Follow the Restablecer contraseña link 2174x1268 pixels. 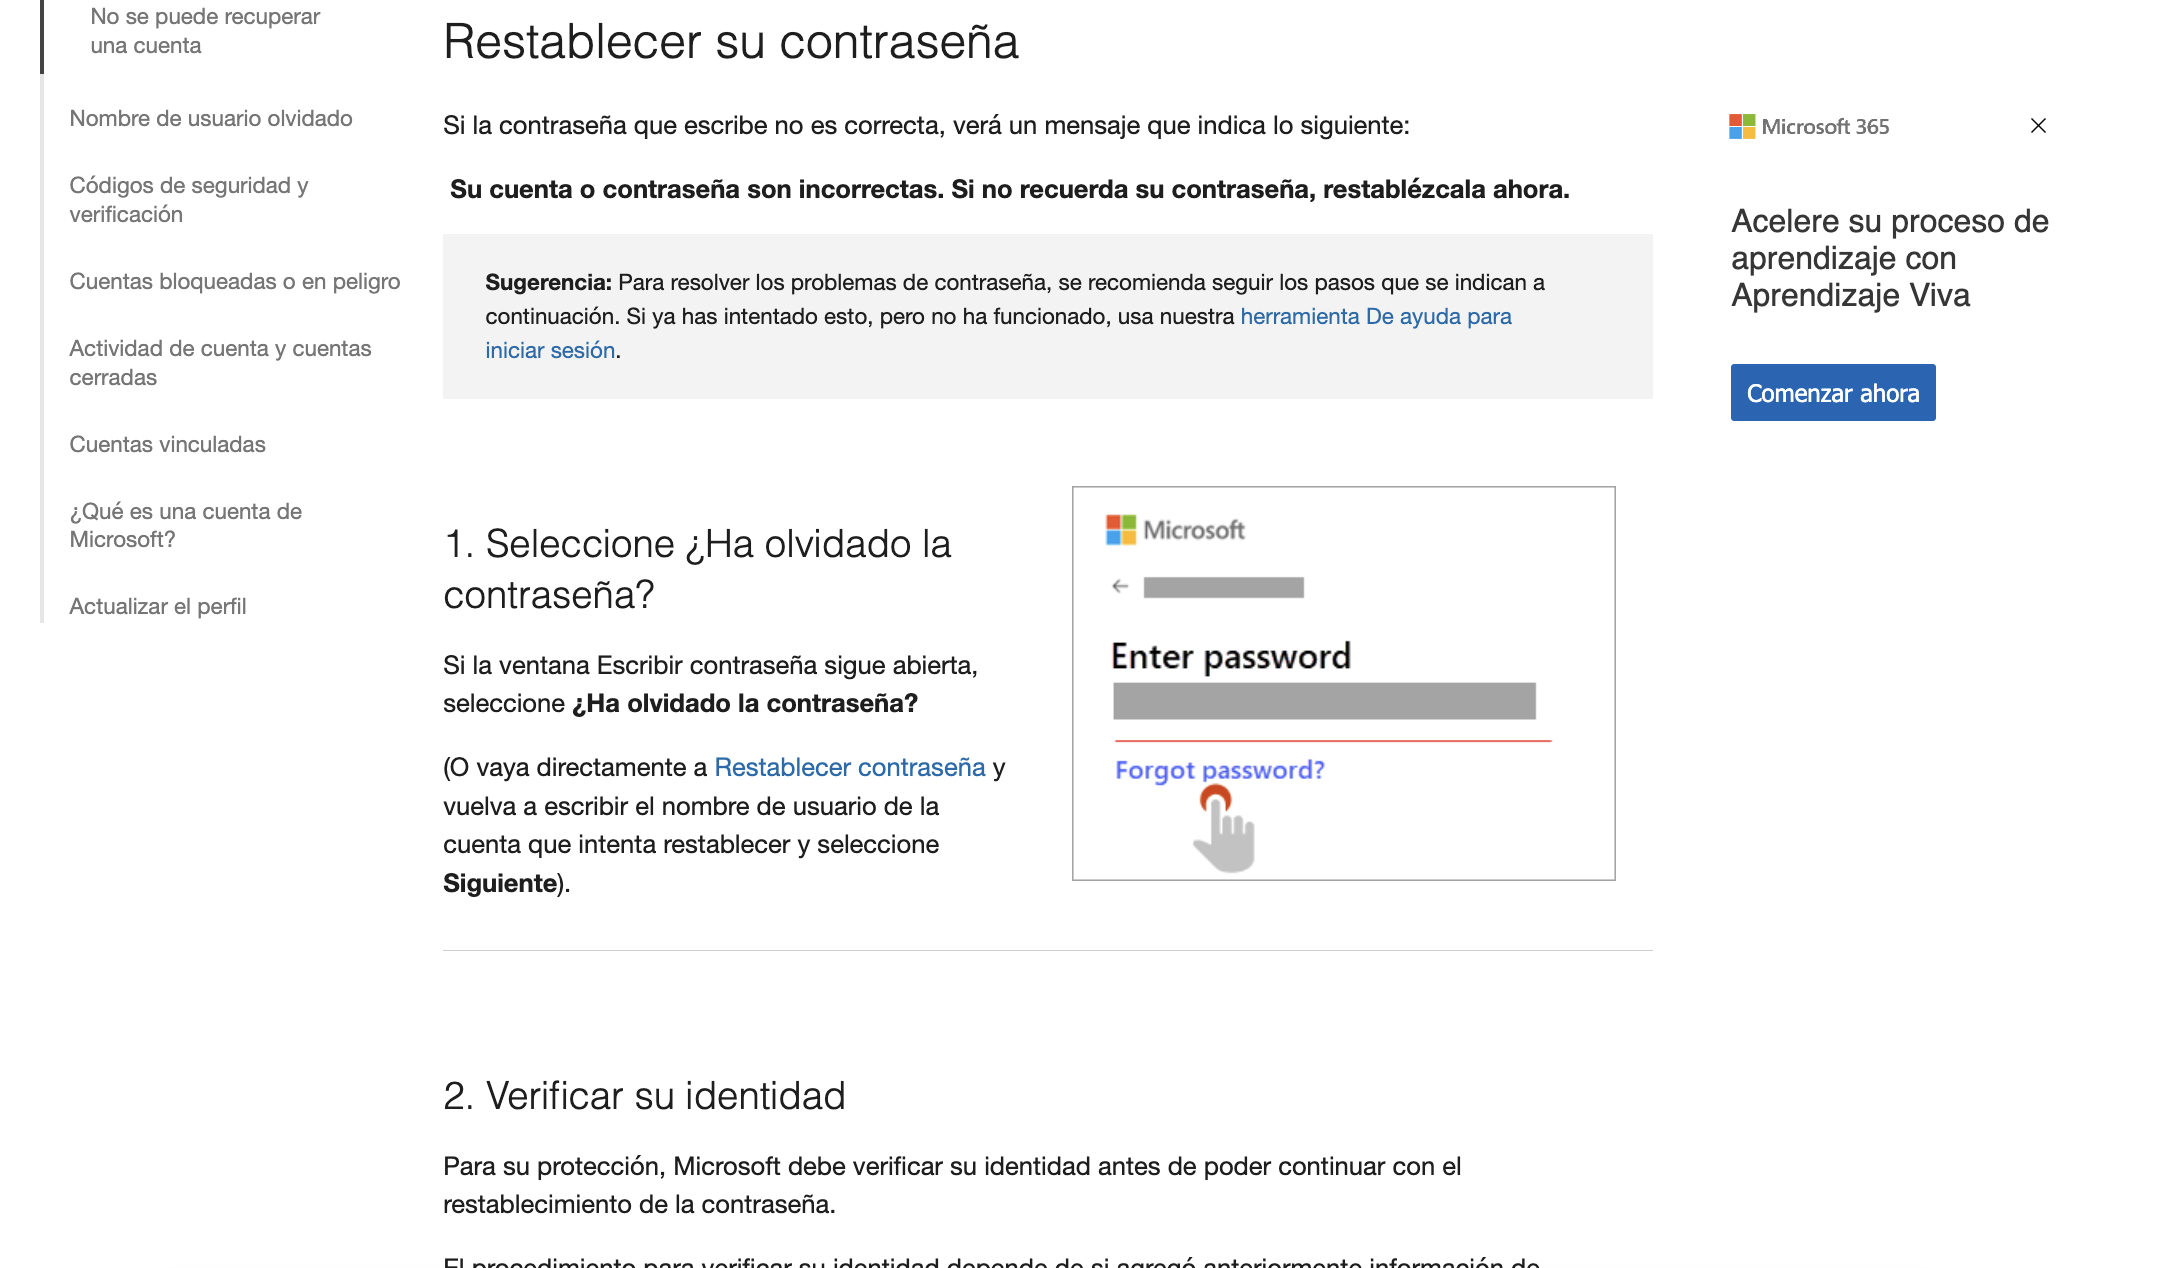pyautogui.click(x=849, y=768)
